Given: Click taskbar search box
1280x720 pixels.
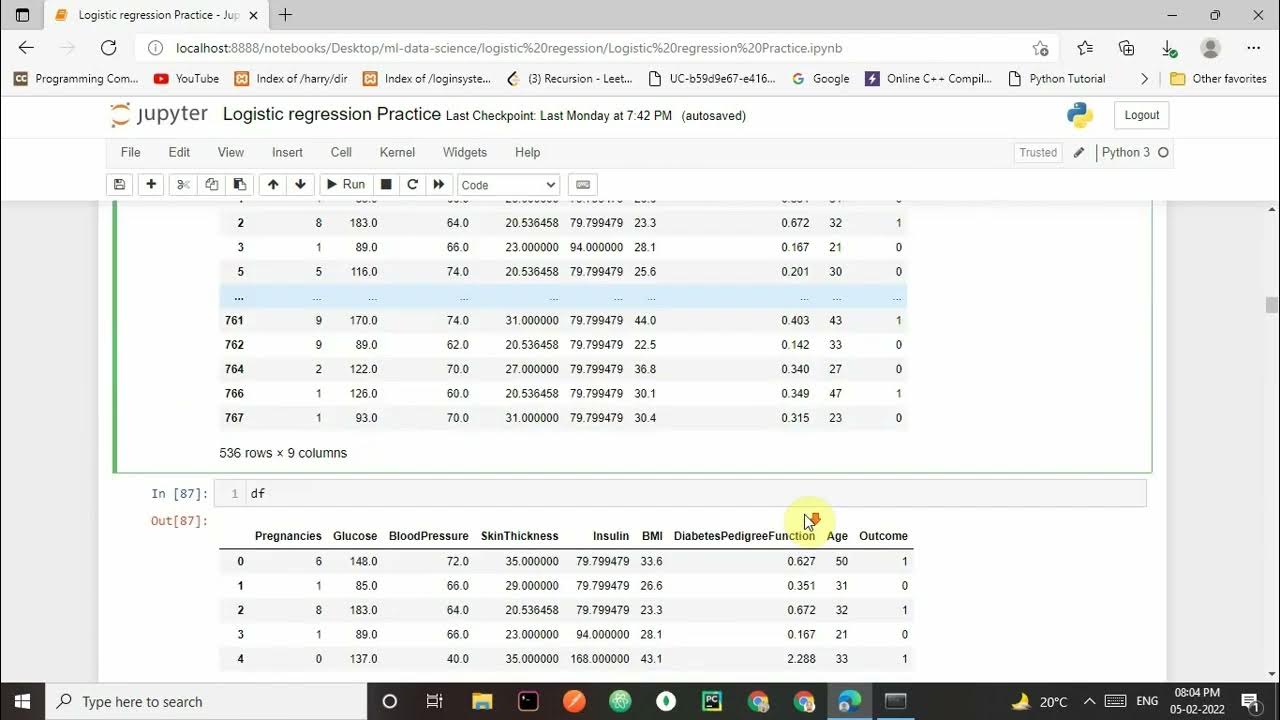Looking at the screenshot, I should (x=207, y=701).
